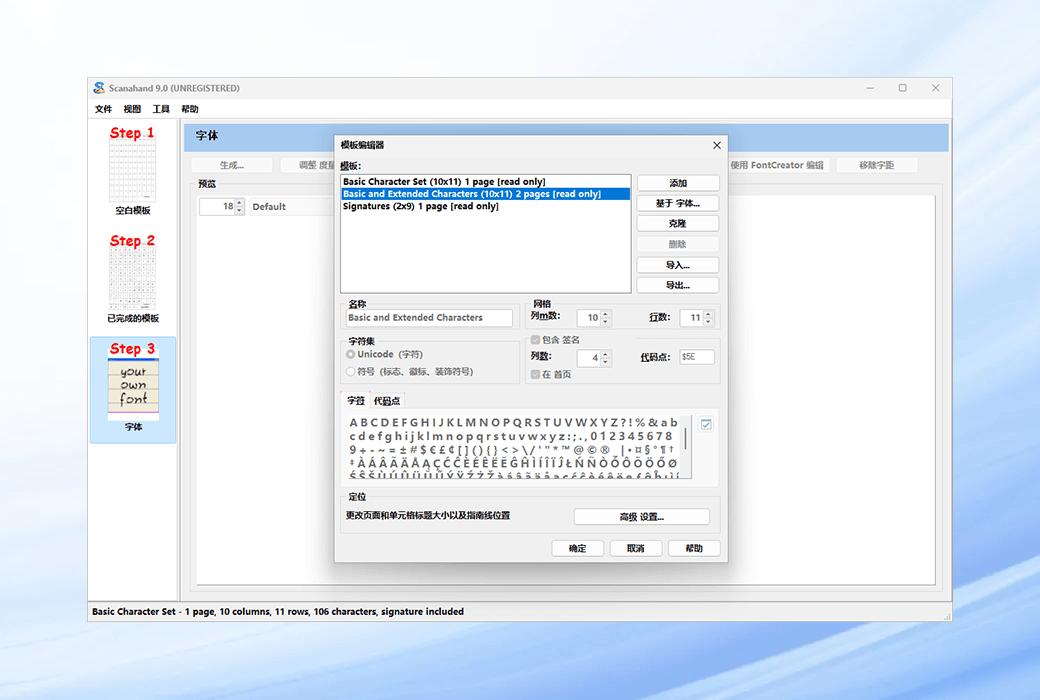Image resolution: width=1040 pixels, height=700 pixels.
Task: Click the 导入... button
Action: pos(678,265)
